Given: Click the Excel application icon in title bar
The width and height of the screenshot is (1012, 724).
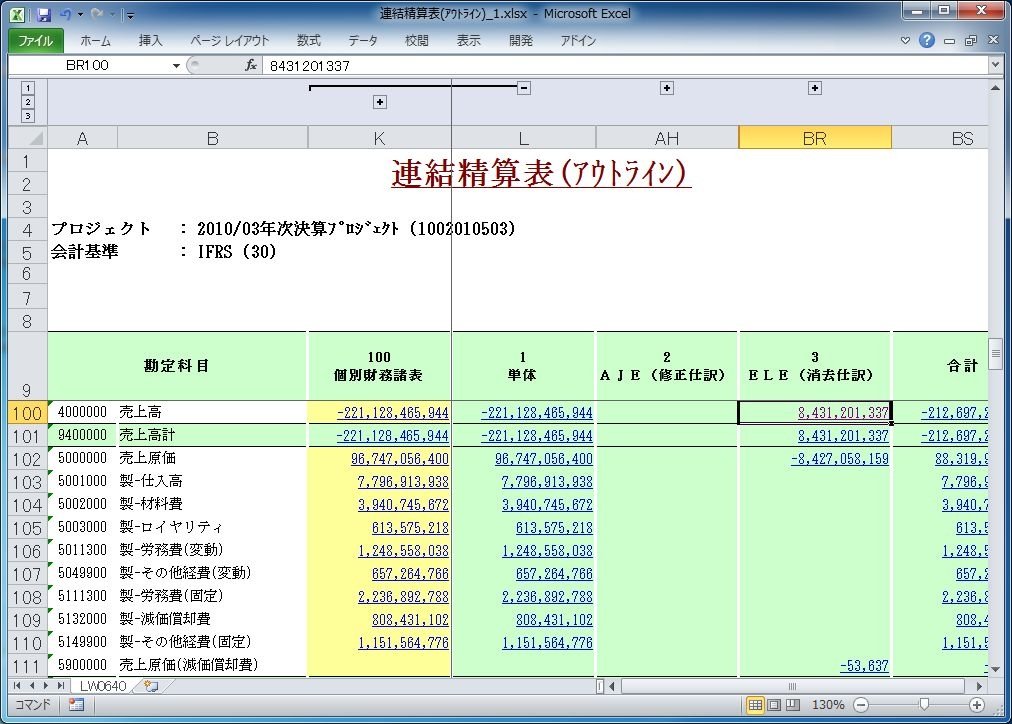Looking at the screenshot, I should (17, 14).
